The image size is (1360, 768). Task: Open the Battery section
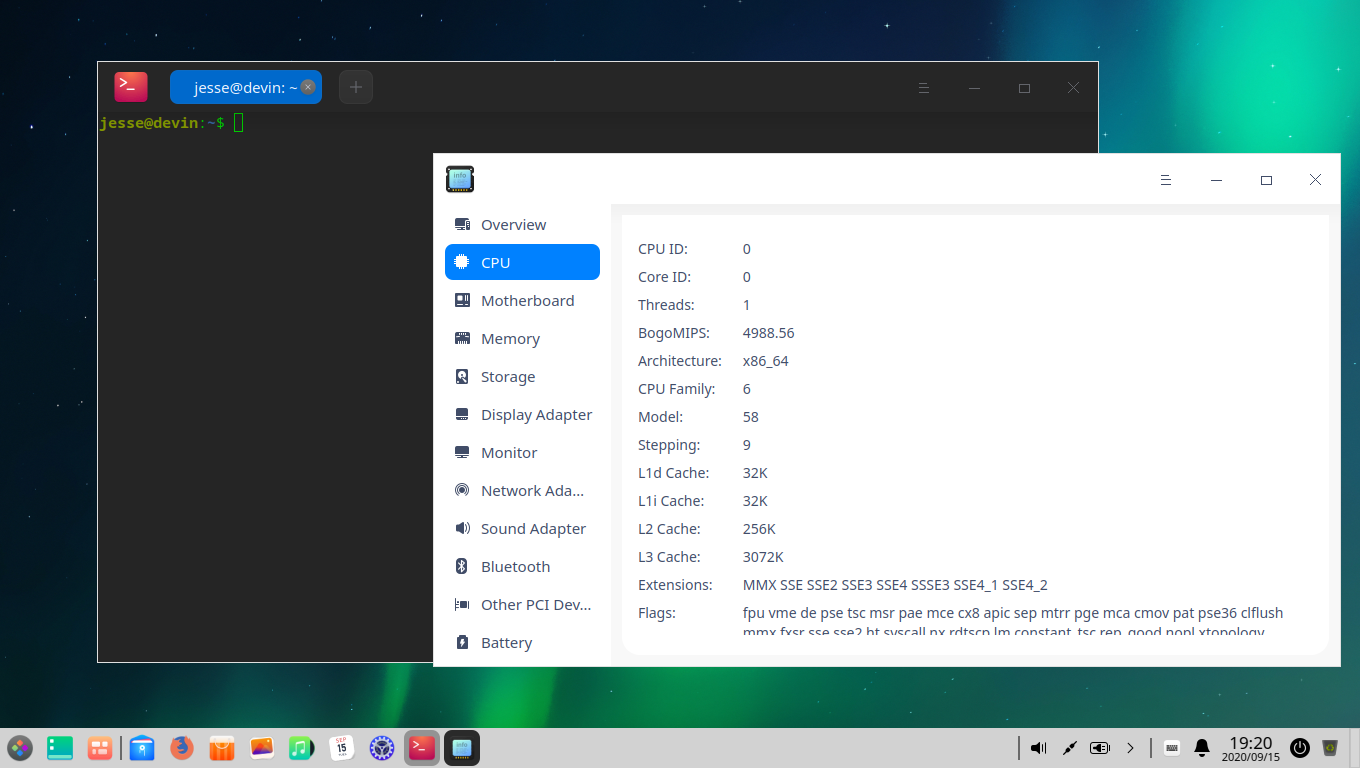coord(522,642)
